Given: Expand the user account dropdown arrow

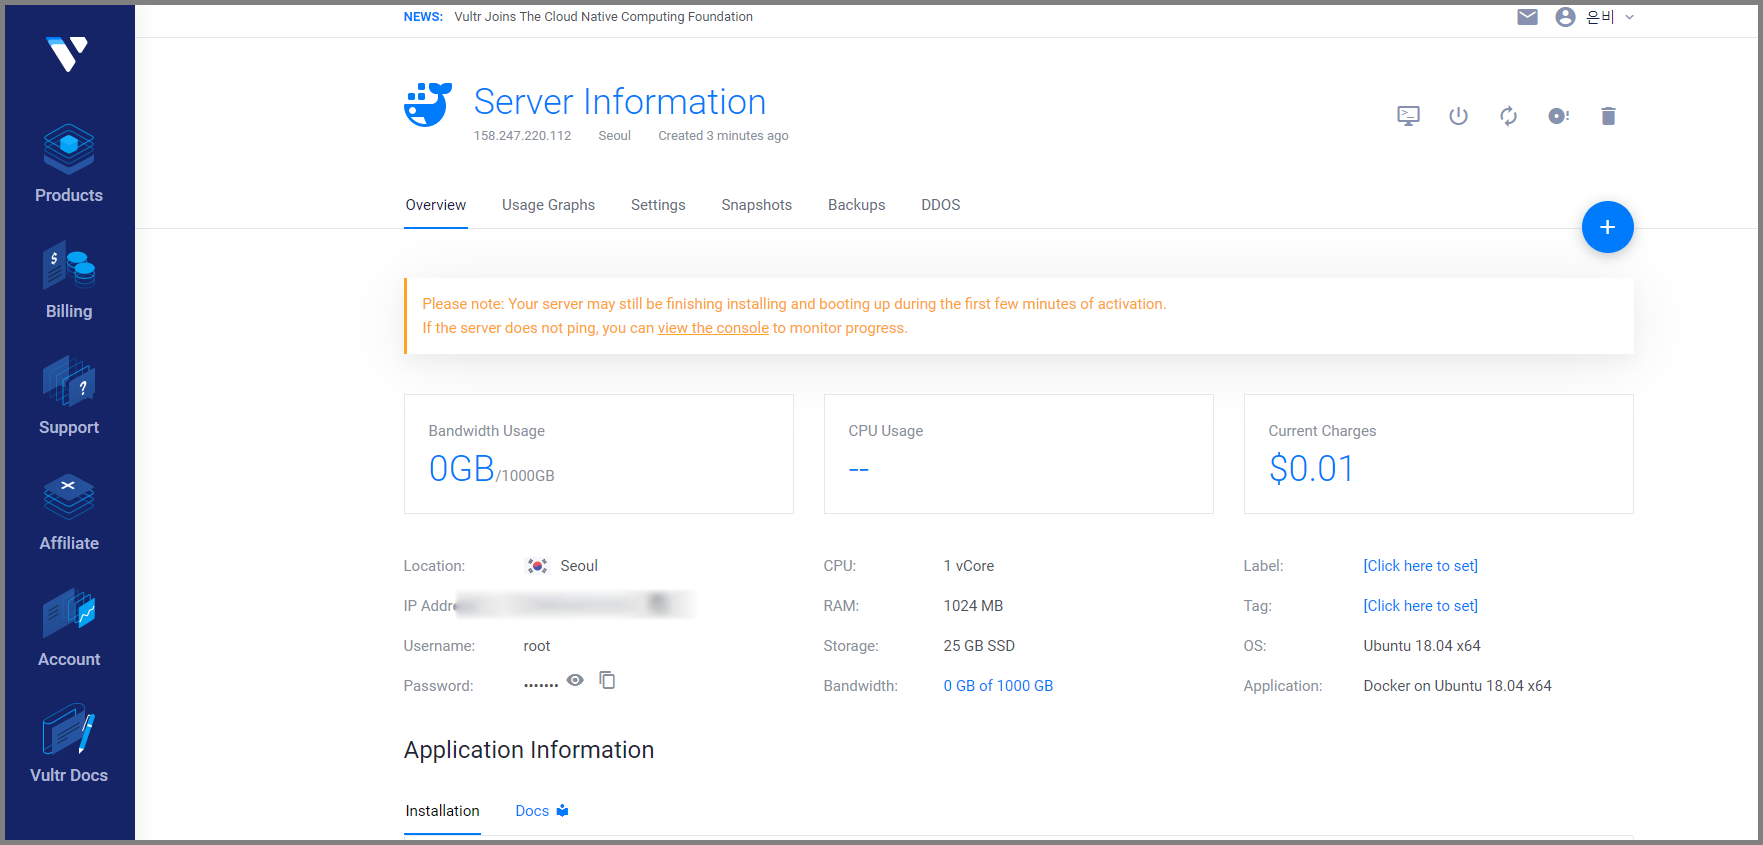Looking at the screenshot, I should tap(1629, 17).
